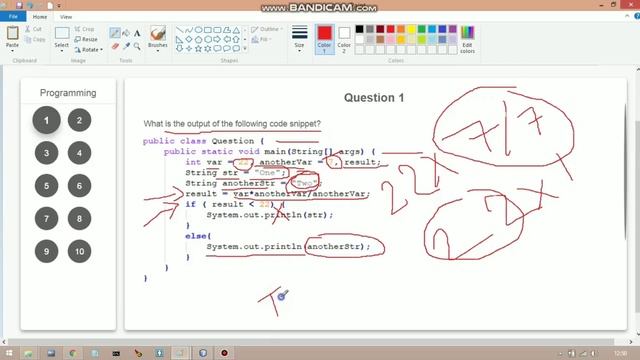This screenshot has width=640, height=360.
Task: Pick the brown color swatch
Action: click(x=380, y=39)
